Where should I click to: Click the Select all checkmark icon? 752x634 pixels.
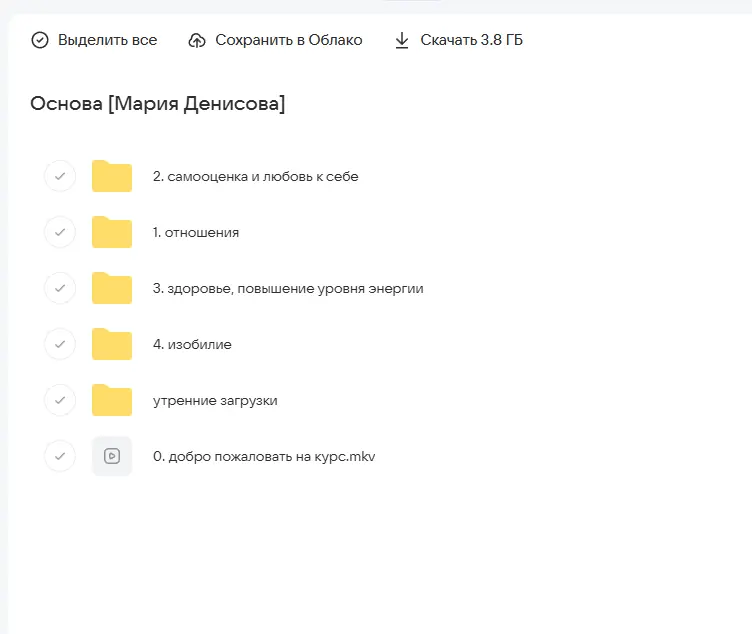coord(40,41)
